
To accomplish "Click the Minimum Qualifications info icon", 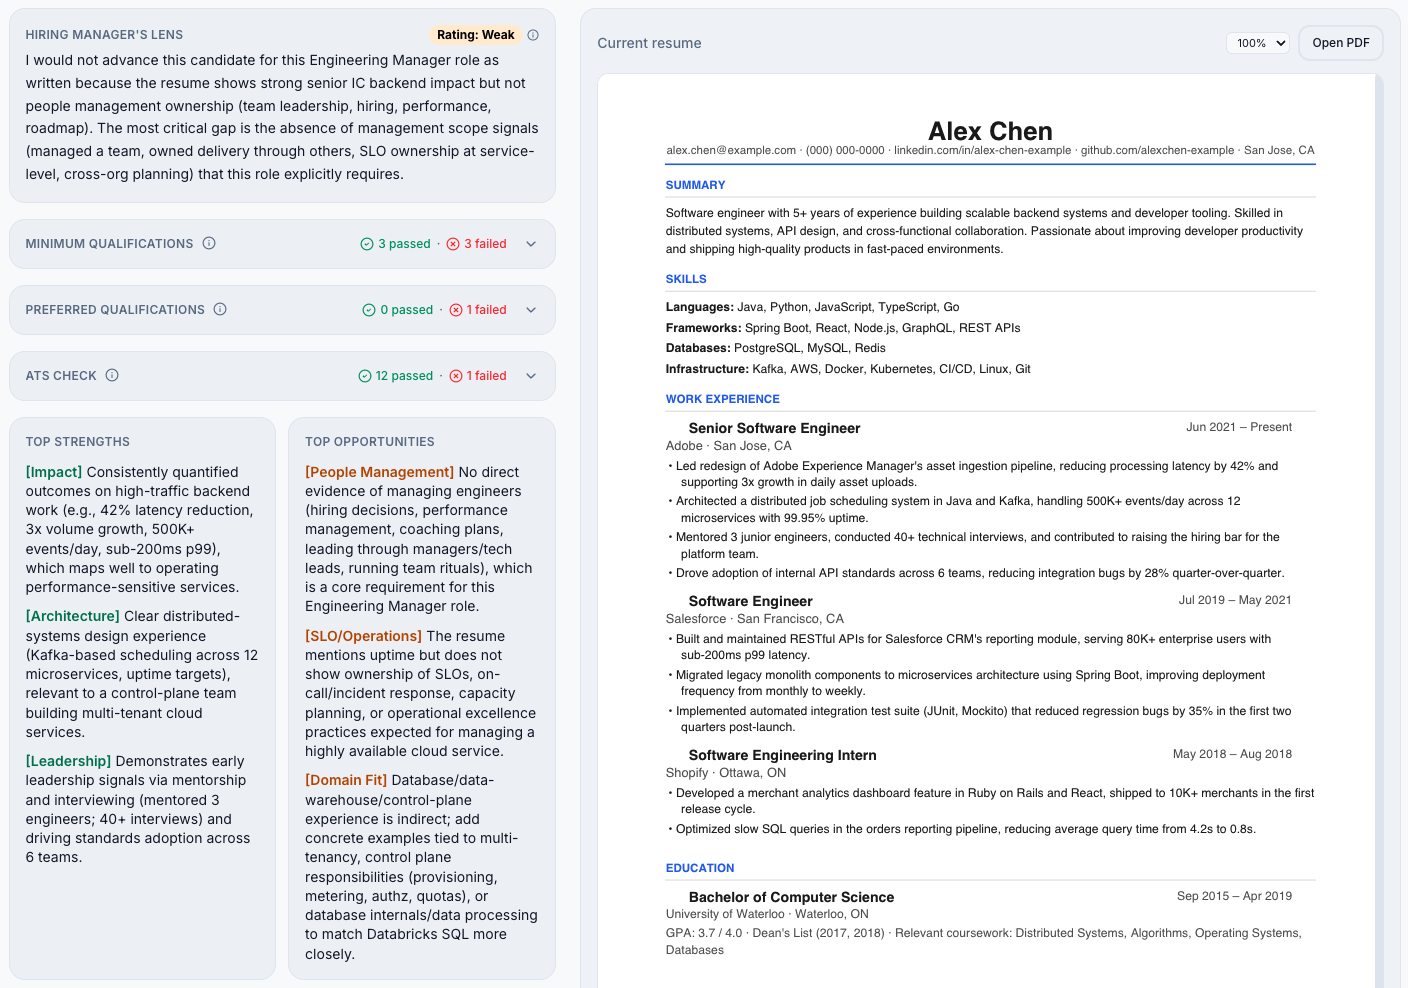I will pyautogui.click(x=209, y=243).
